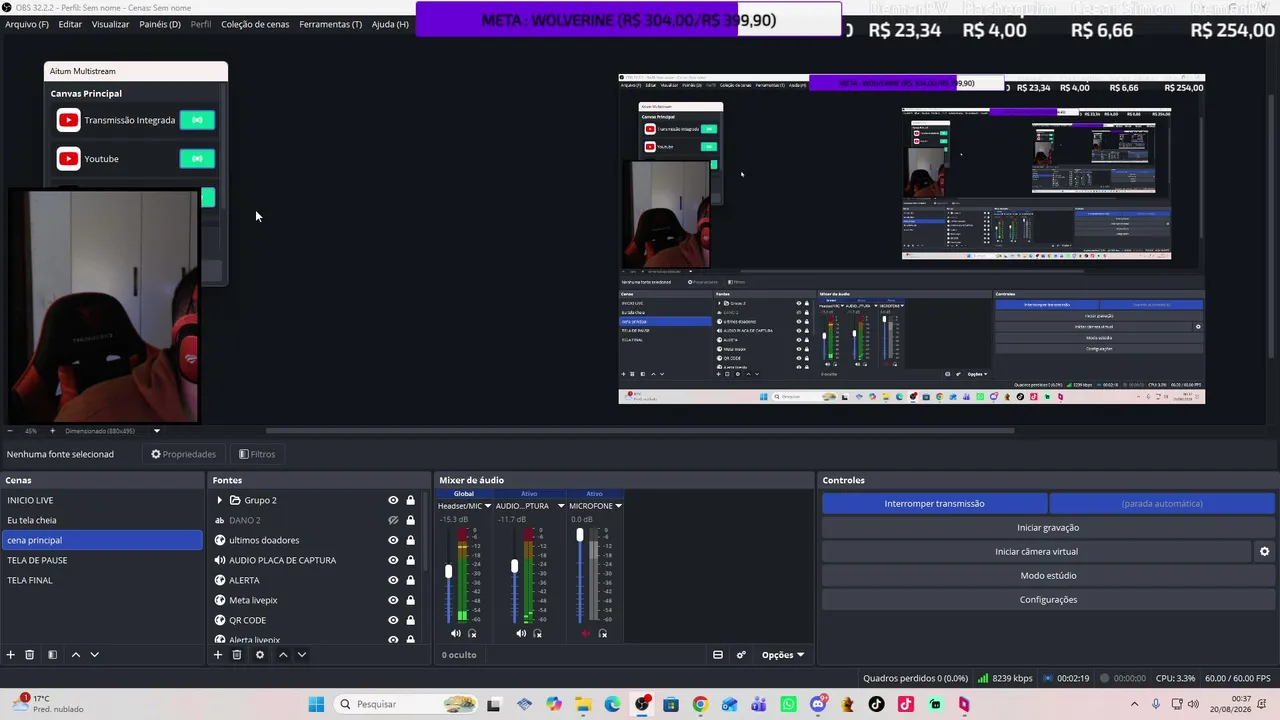The width and height of the screenshot is (1280, 720).
Task: Open the Editar menu
Action: 70,24
